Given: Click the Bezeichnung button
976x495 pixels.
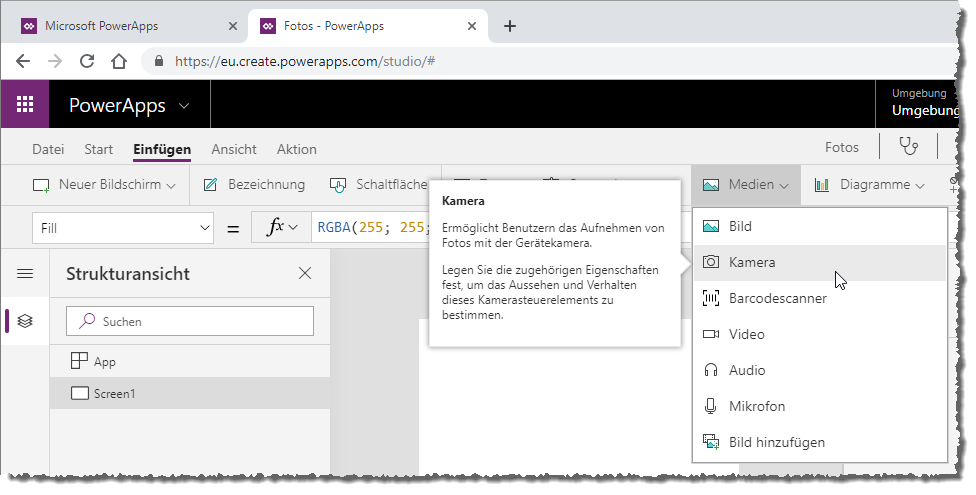Looking at the screenshot, I should click(x=254, y=185).
